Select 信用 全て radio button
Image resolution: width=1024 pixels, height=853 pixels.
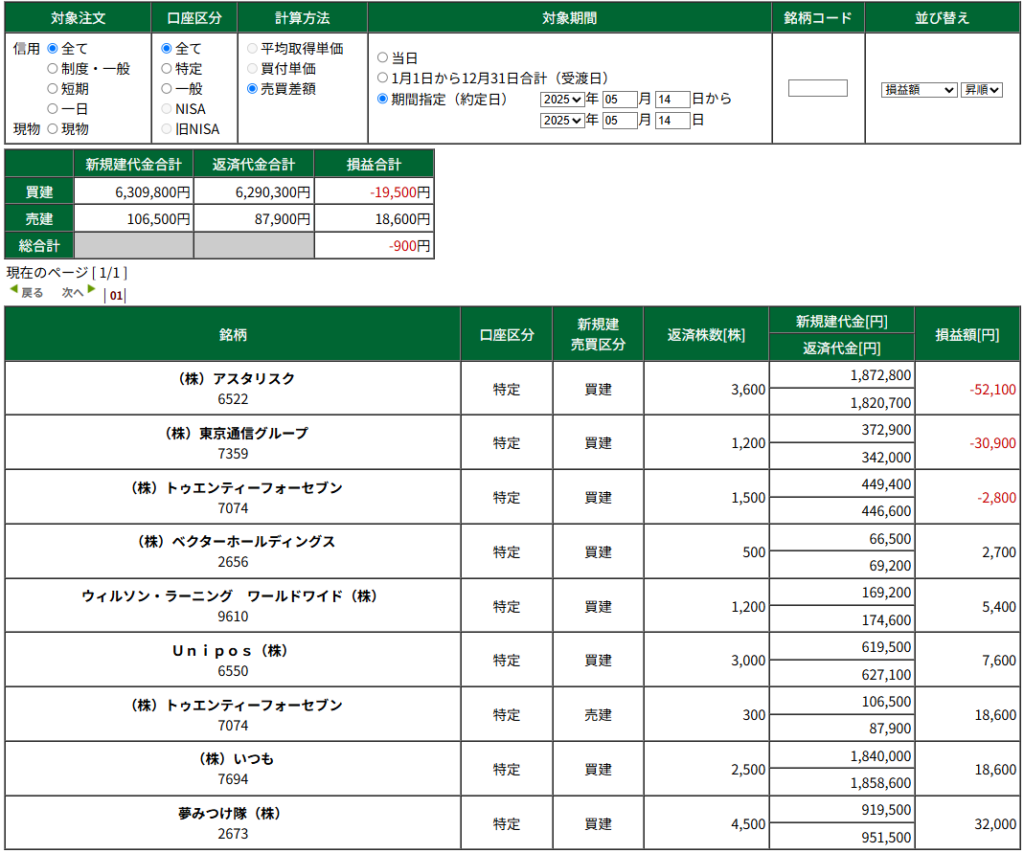coord(53,48)
